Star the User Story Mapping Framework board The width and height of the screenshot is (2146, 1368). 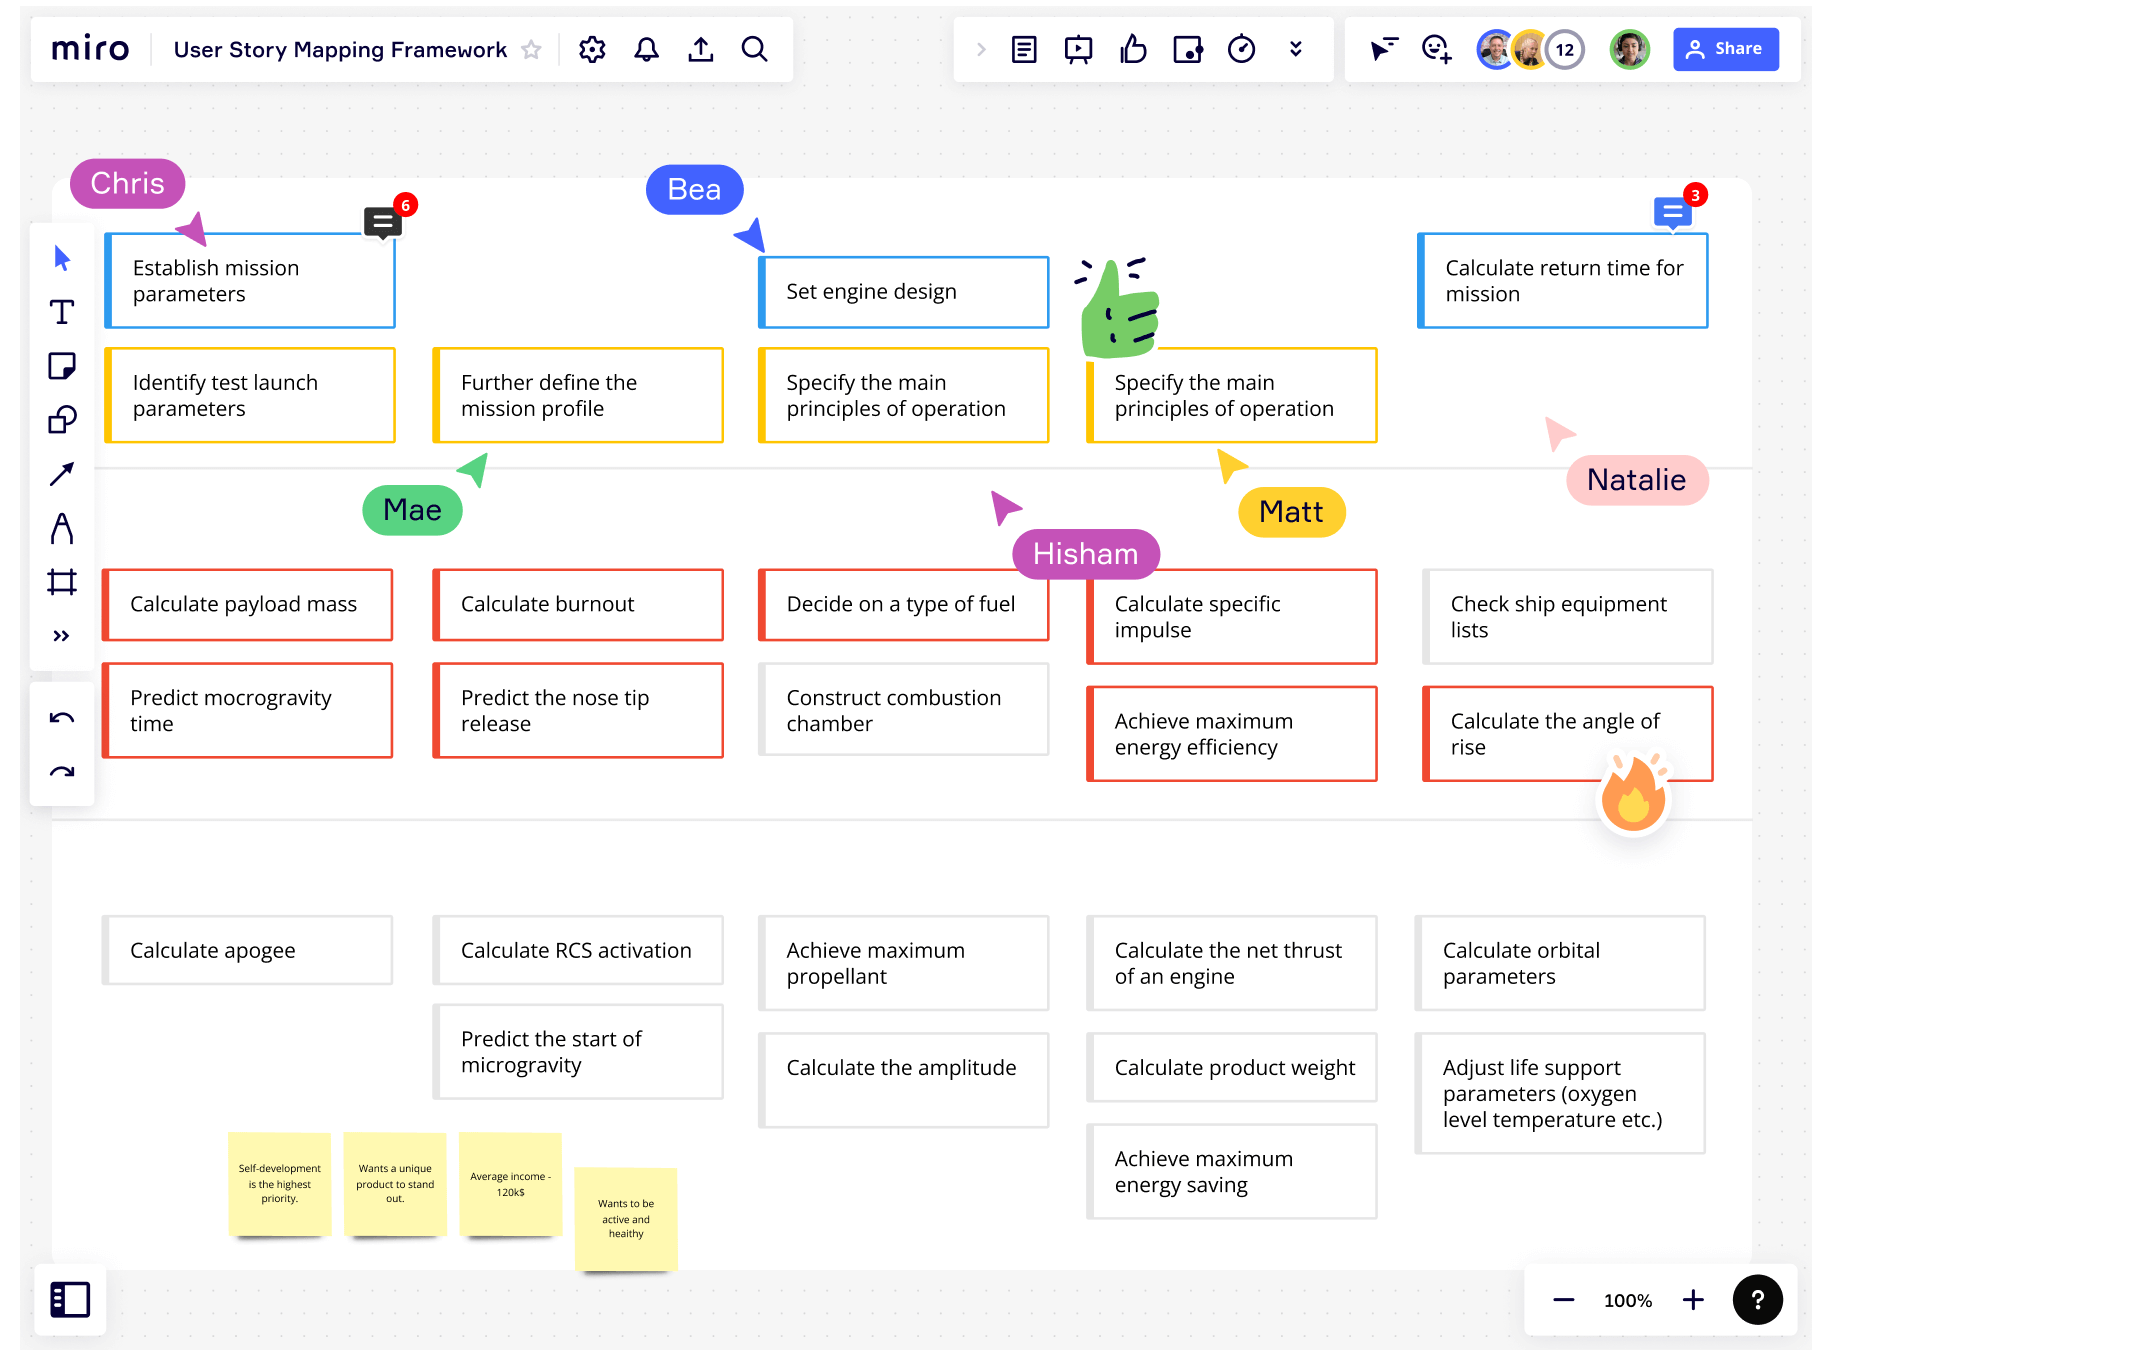pyautogui.click(x=532, y=50)
